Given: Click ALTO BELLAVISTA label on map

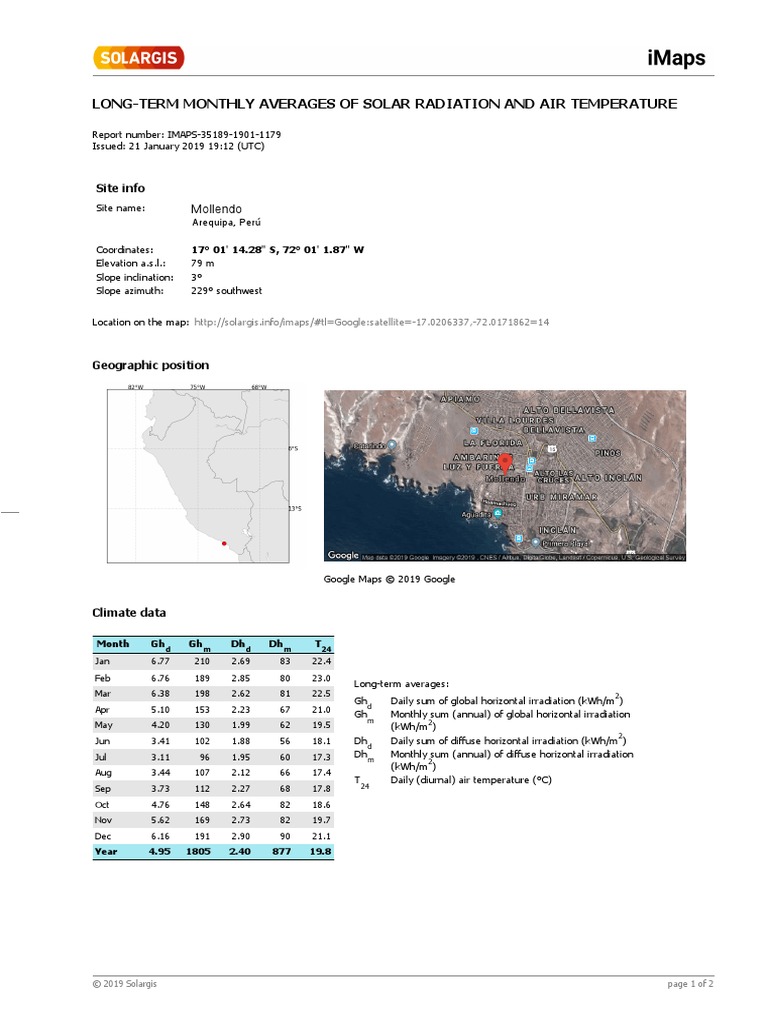Looking at the screenshot, I should pos(568,410).
